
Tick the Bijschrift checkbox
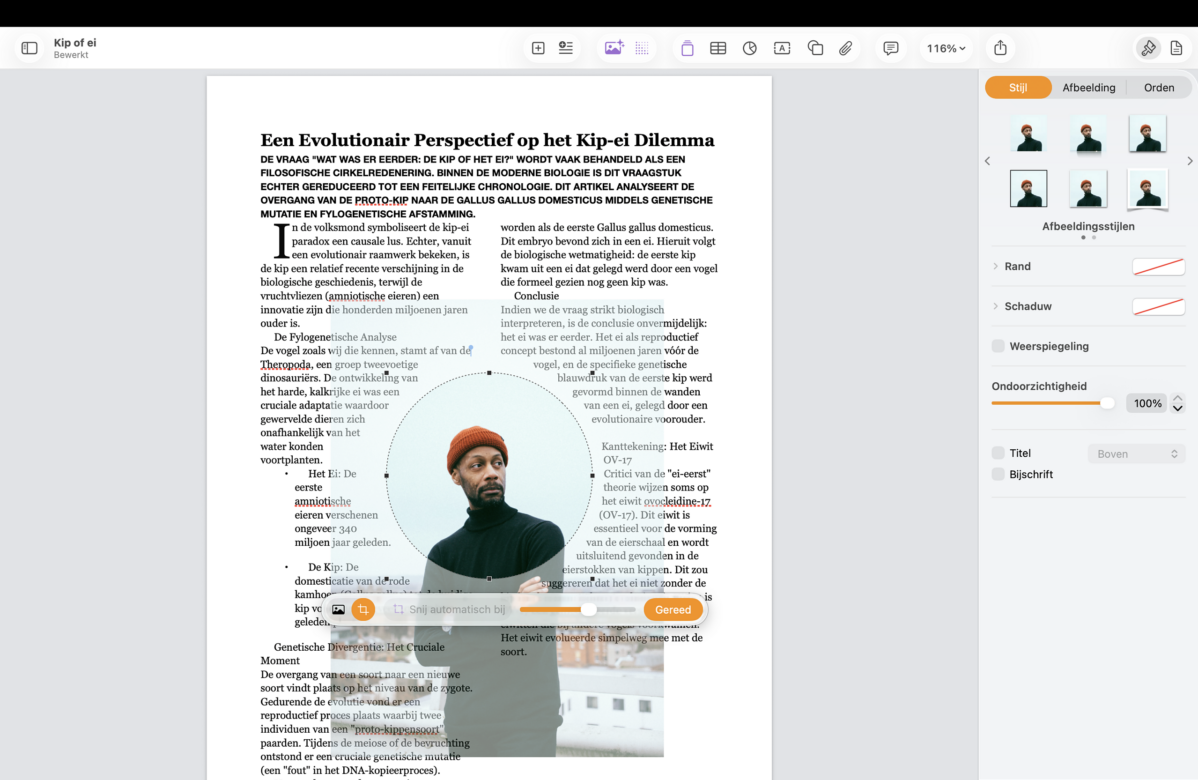point(998,474)
